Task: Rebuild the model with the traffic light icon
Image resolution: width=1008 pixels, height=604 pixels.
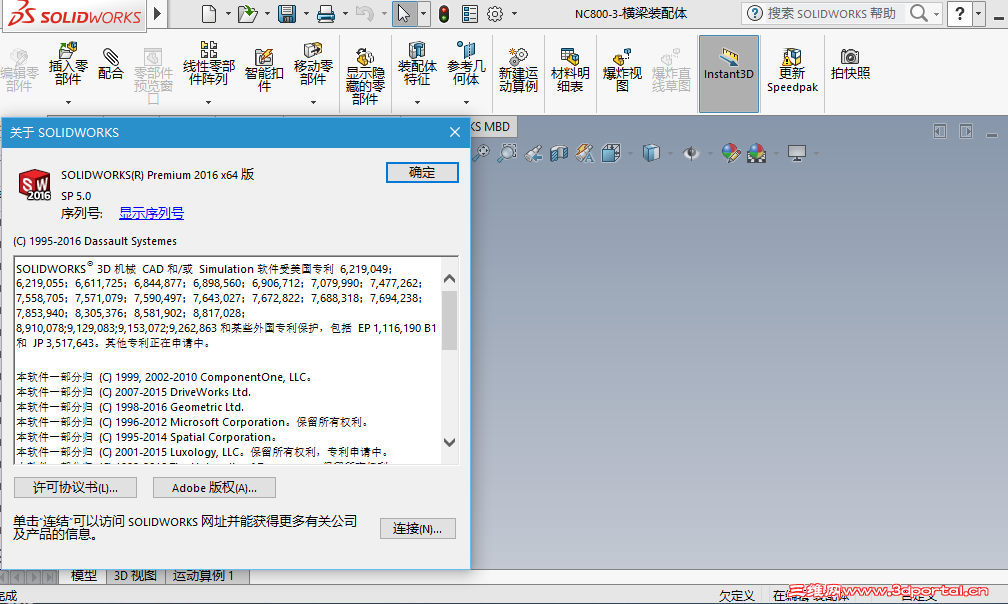Action: click(444, 13)
